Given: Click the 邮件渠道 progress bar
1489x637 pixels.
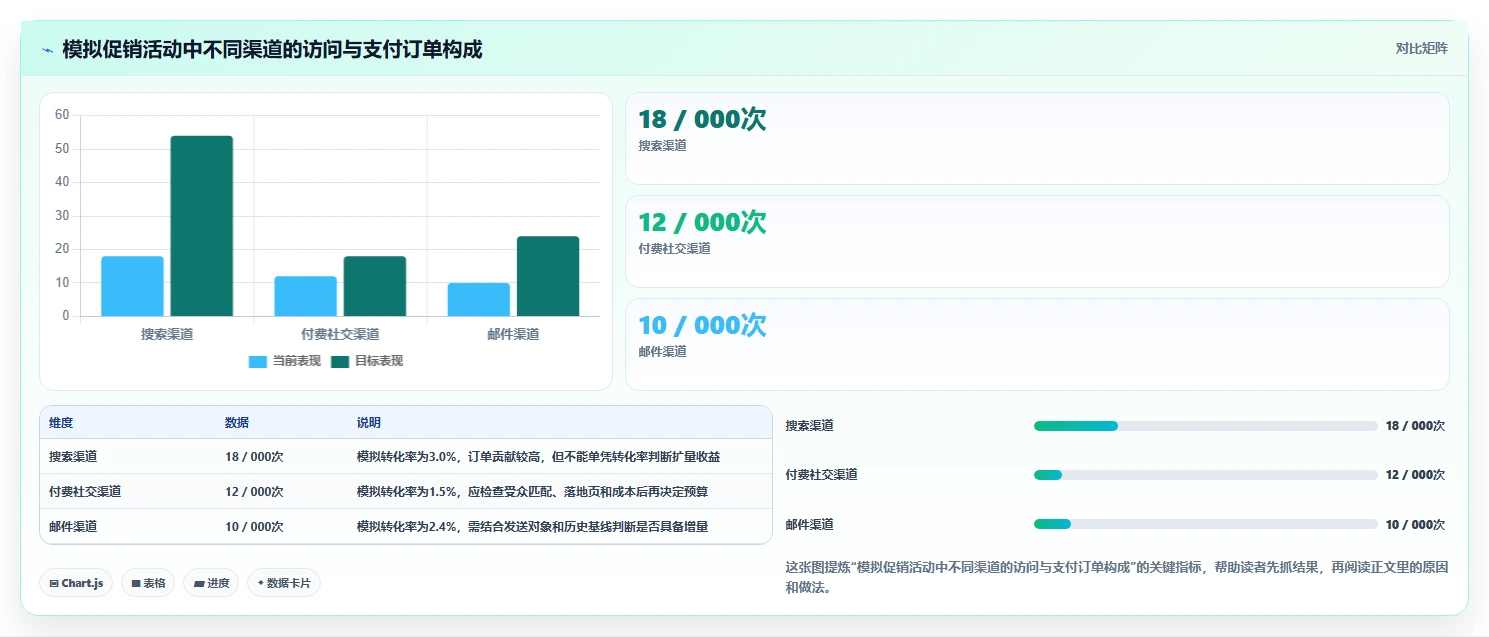Looking at the screenshot, I should coord(1205,525).
